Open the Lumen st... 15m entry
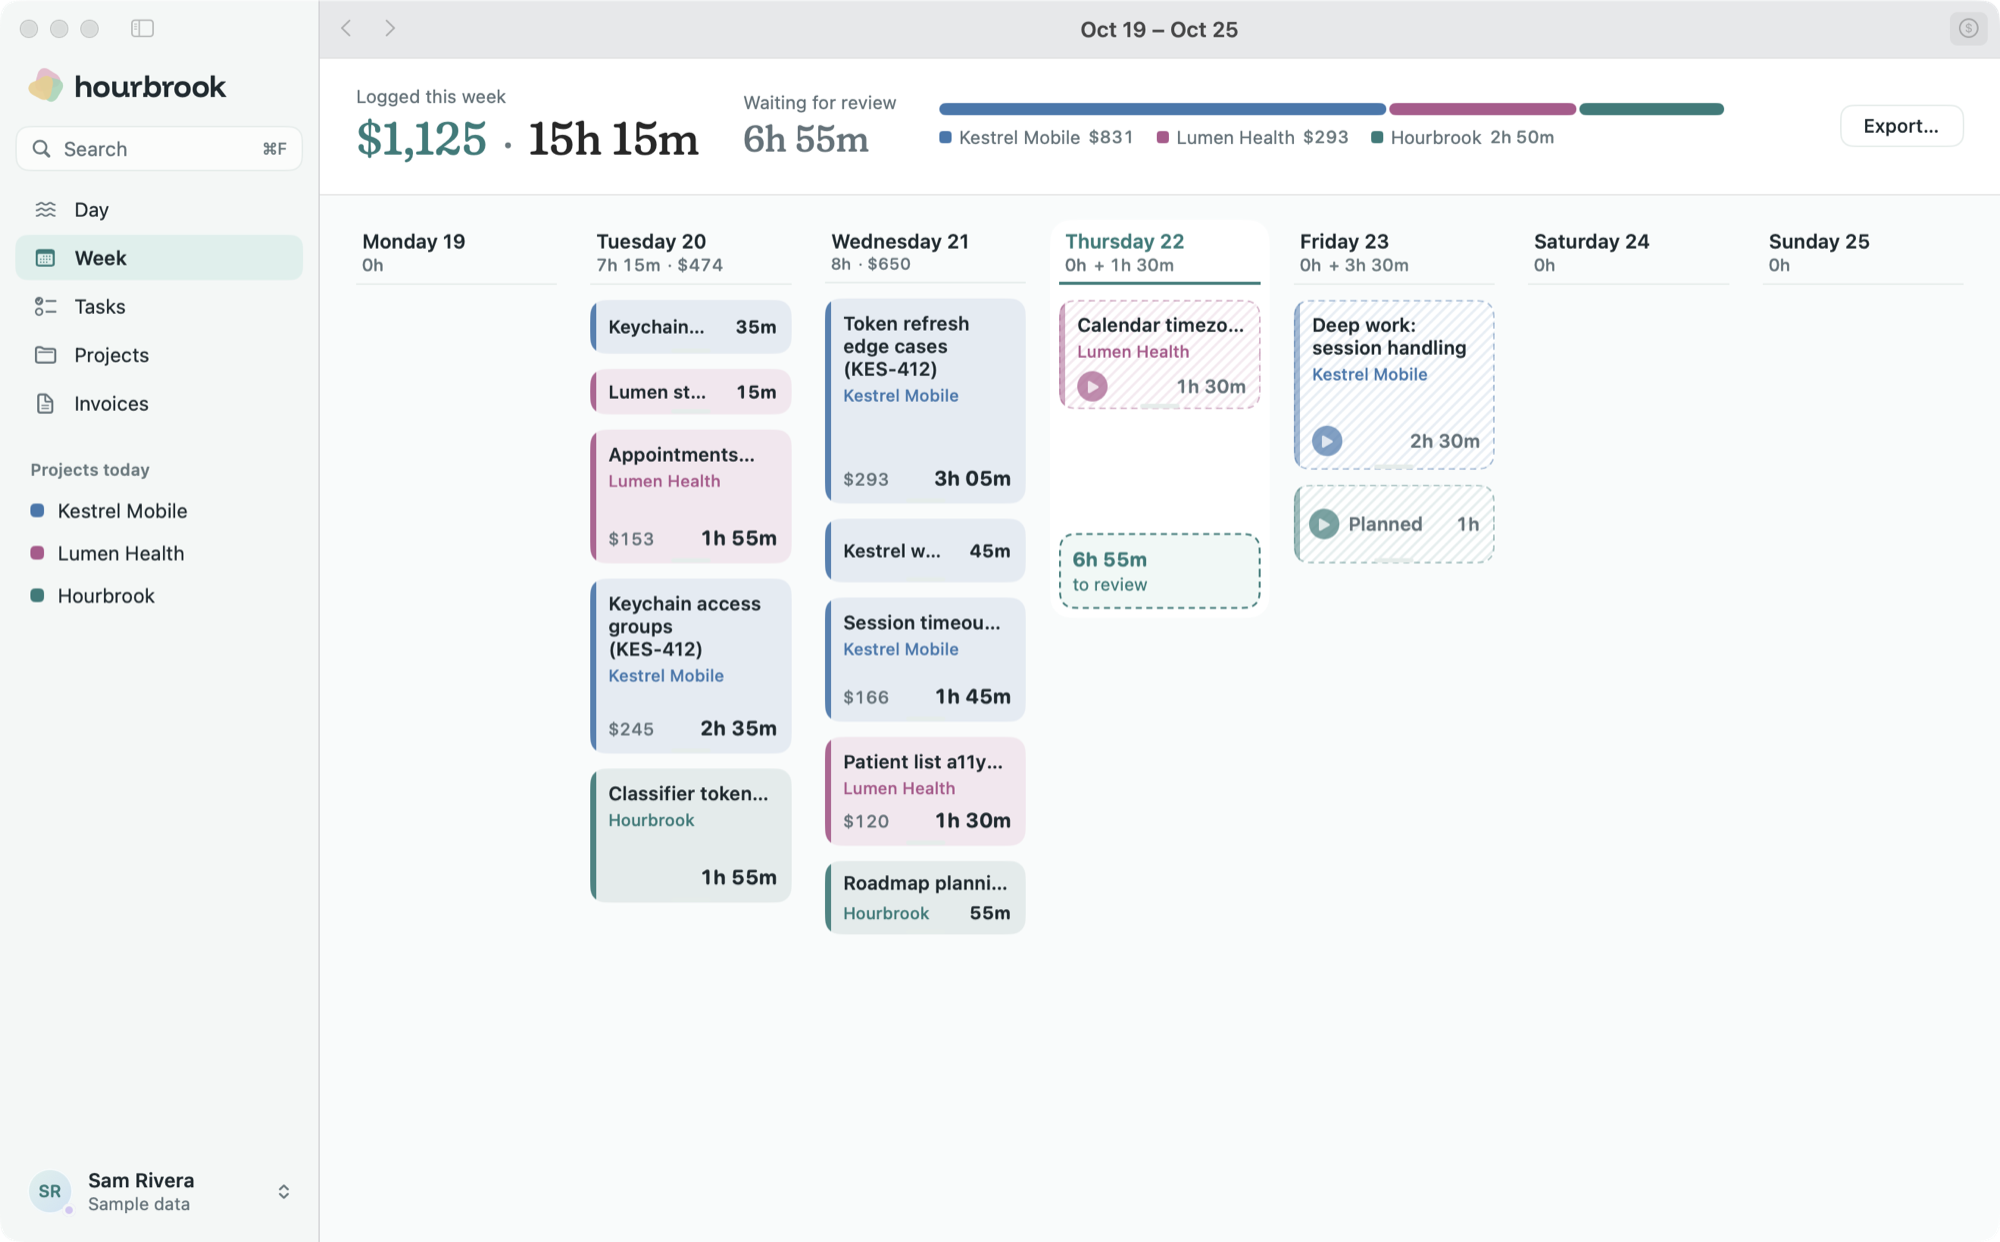This screenshot has width=2000, height=1242. (x=691, y=392)
